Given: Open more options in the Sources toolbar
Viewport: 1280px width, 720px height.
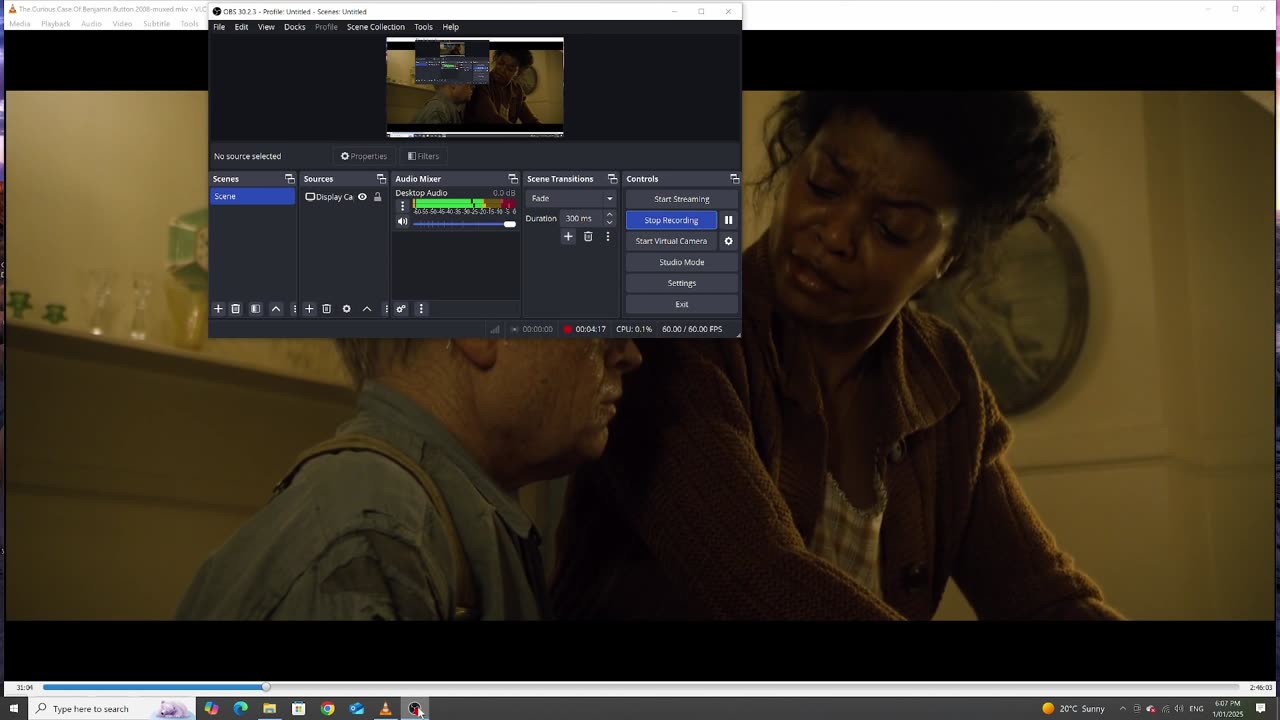Looking at the screenshot, I should [x=386, y=309].
